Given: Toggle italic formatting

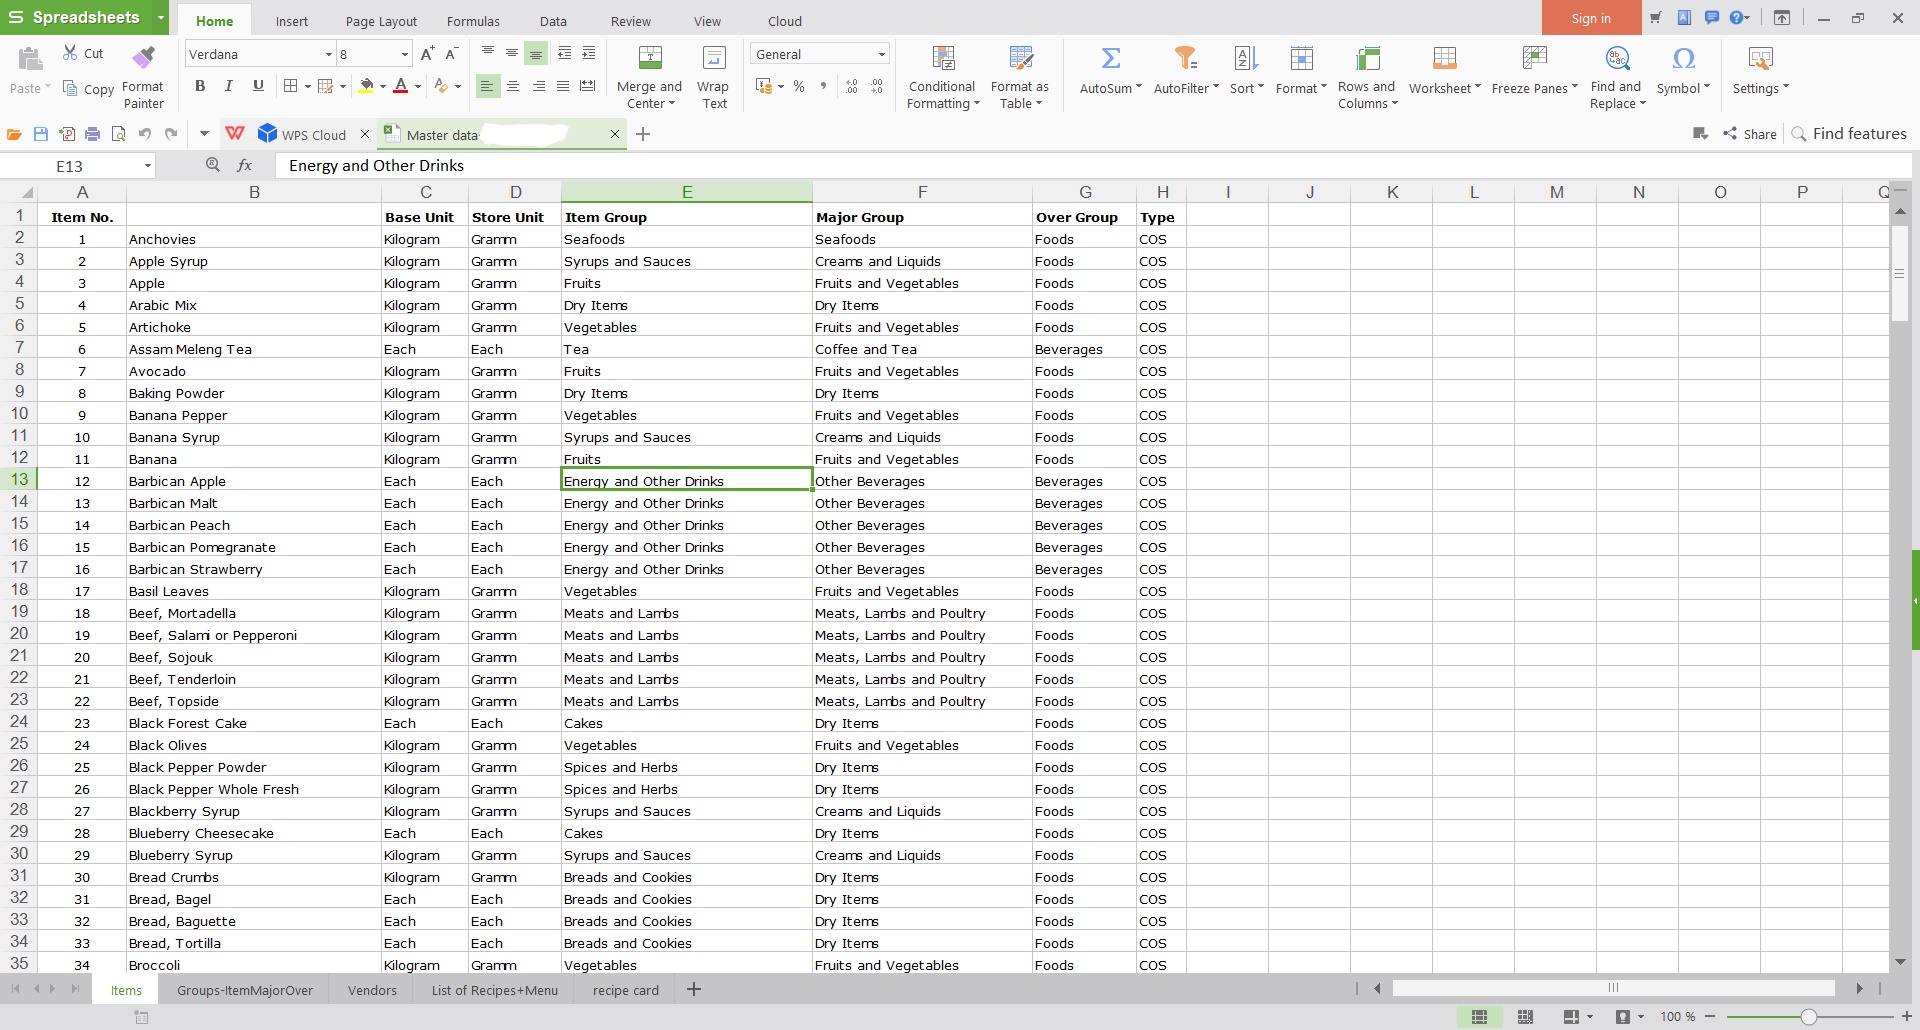Looking at the screenshot, I should point(229,86).
